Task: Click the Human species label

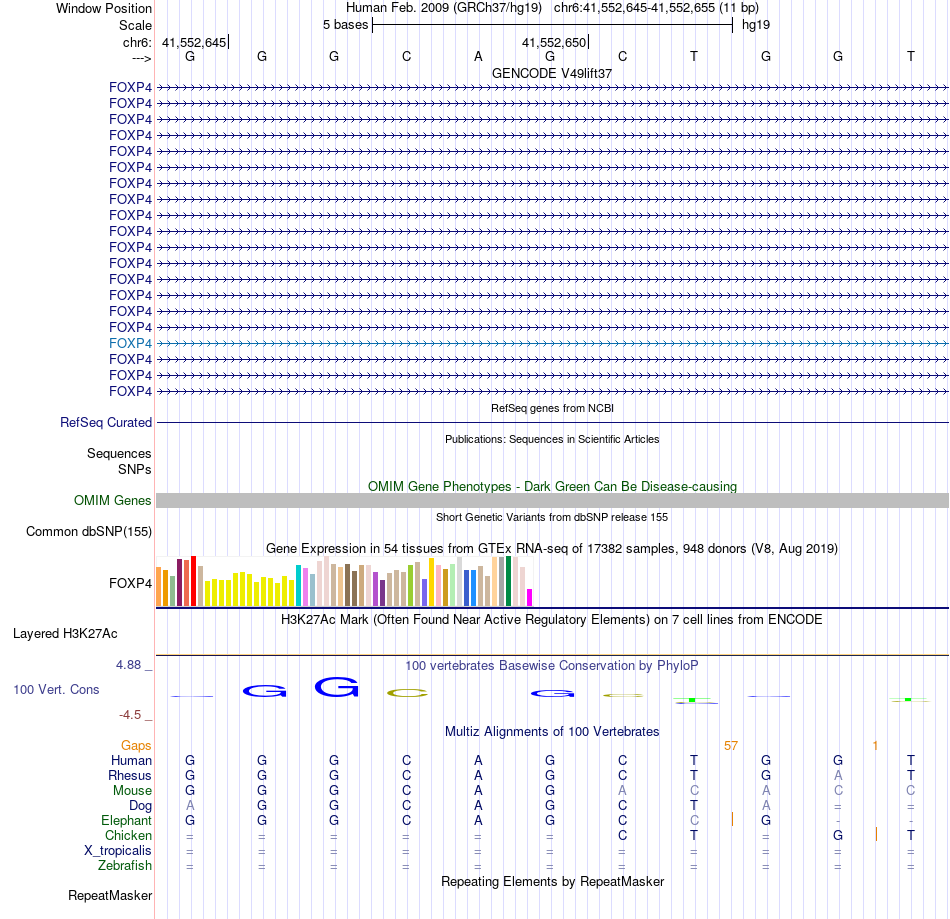Action: pyautogui.click(x=131, y=760)
